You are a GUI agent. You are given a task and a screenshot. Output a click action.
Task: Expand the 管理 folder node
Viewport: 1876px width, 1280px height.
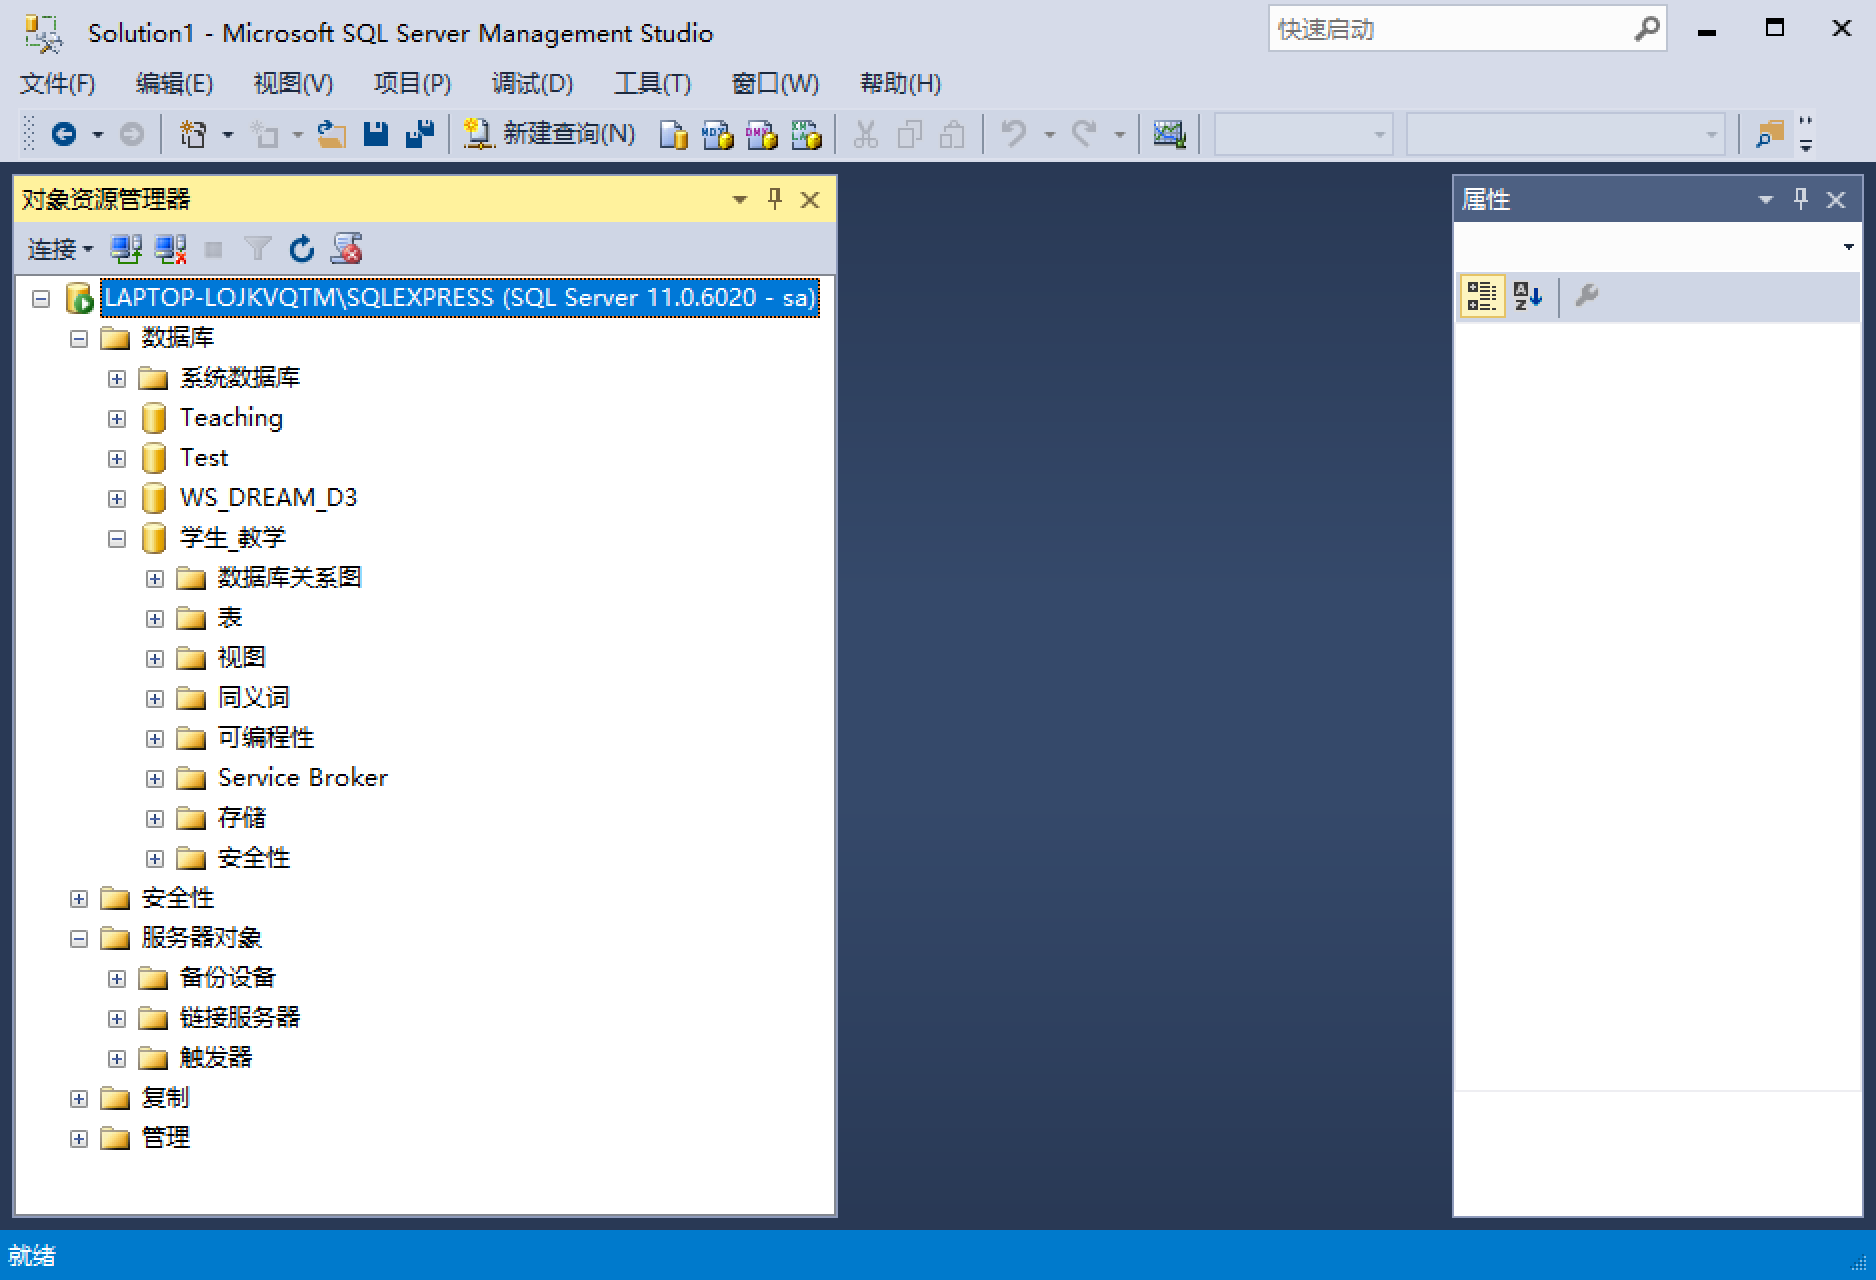(x=79, y=1139)
